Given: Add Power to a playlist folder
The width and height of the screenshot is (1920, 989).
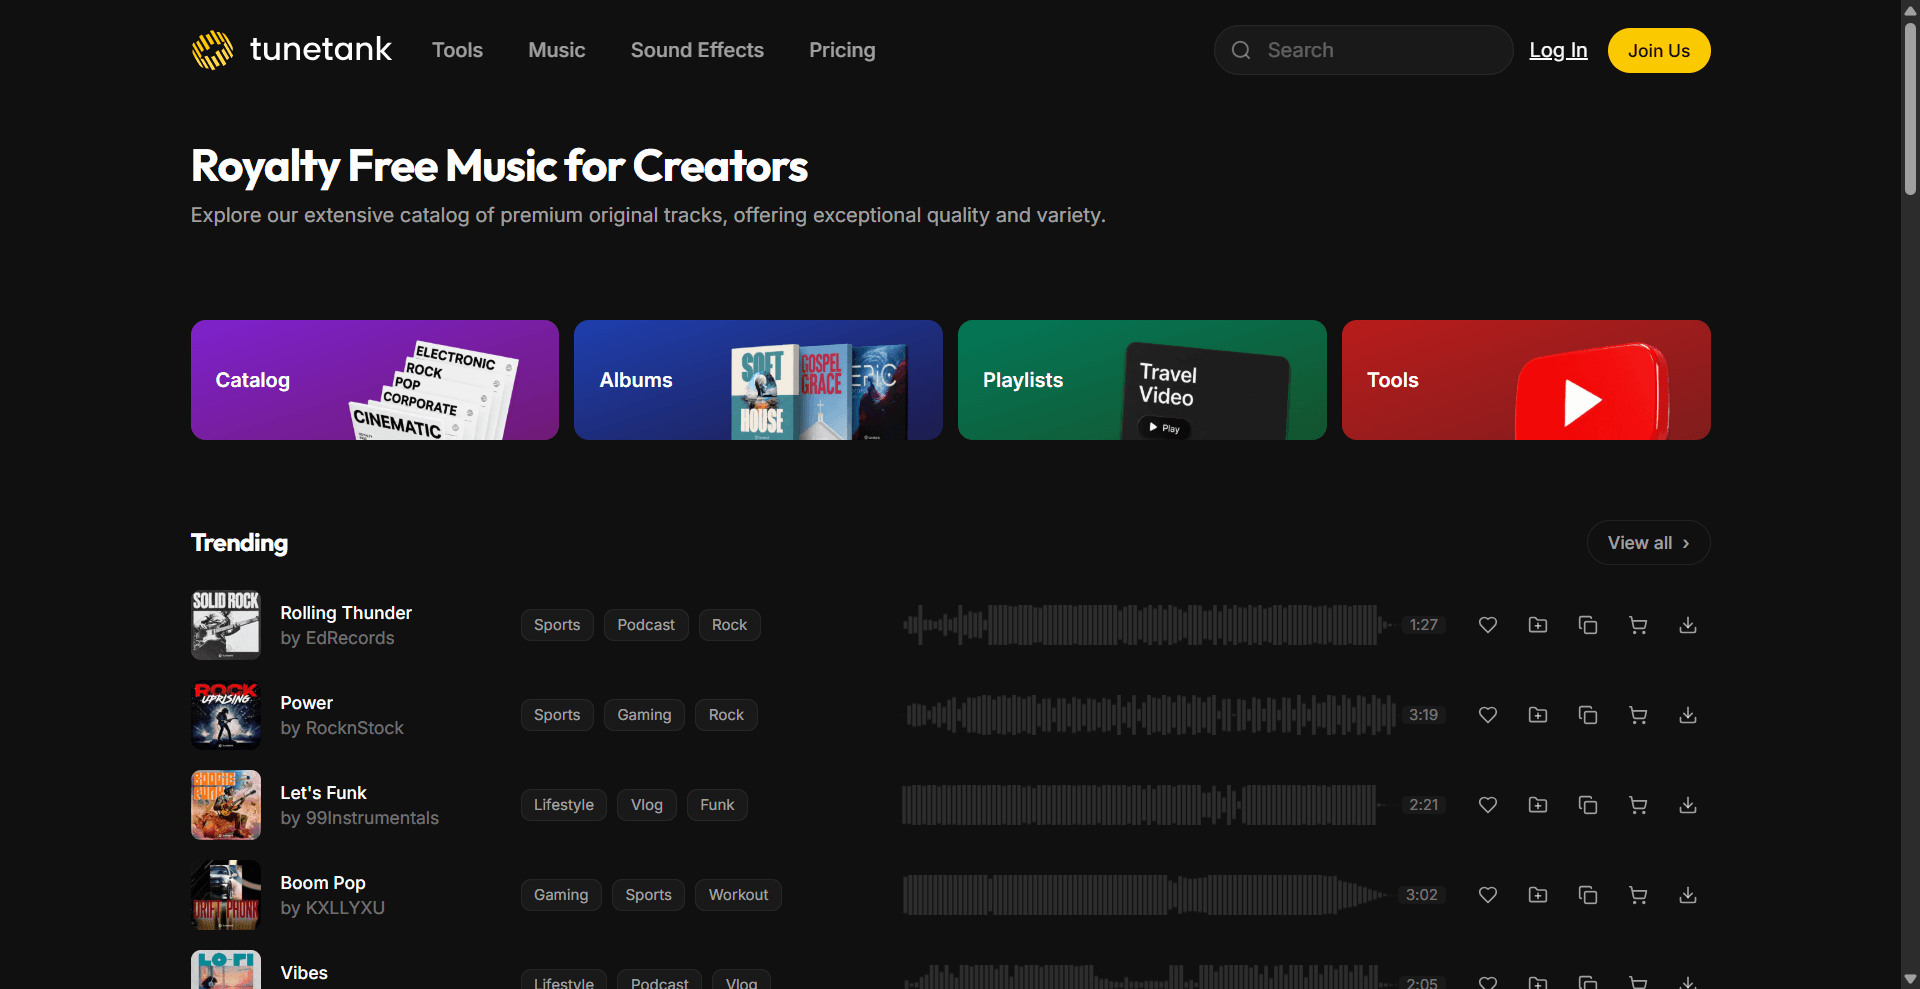Looking at the screenshot, I should (1538, 715).
